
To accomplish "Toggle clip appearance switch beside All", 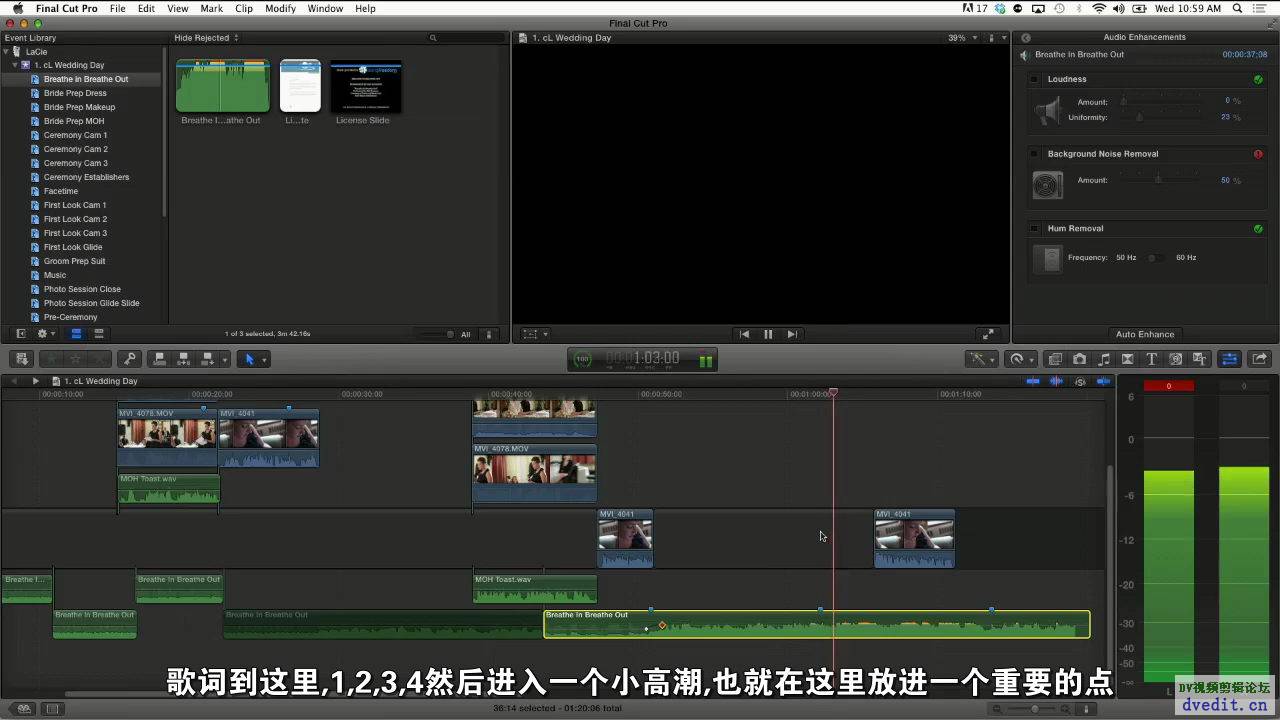I will coord(490,334).
